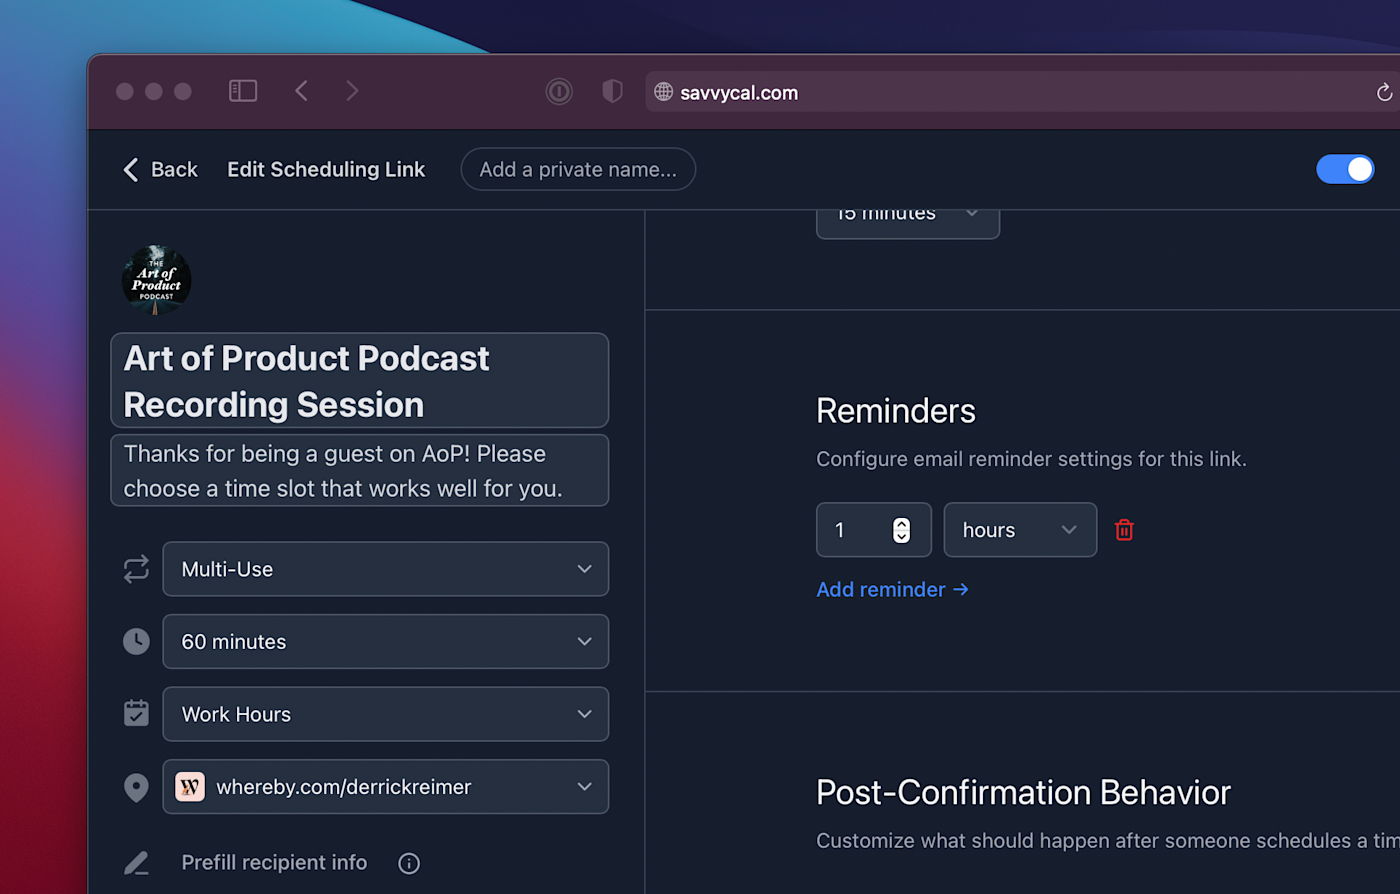The width and height of the screenshot is (1400, 894).
Task: Toggle the Safari sidebar icon
Action: tap(243, 91)
